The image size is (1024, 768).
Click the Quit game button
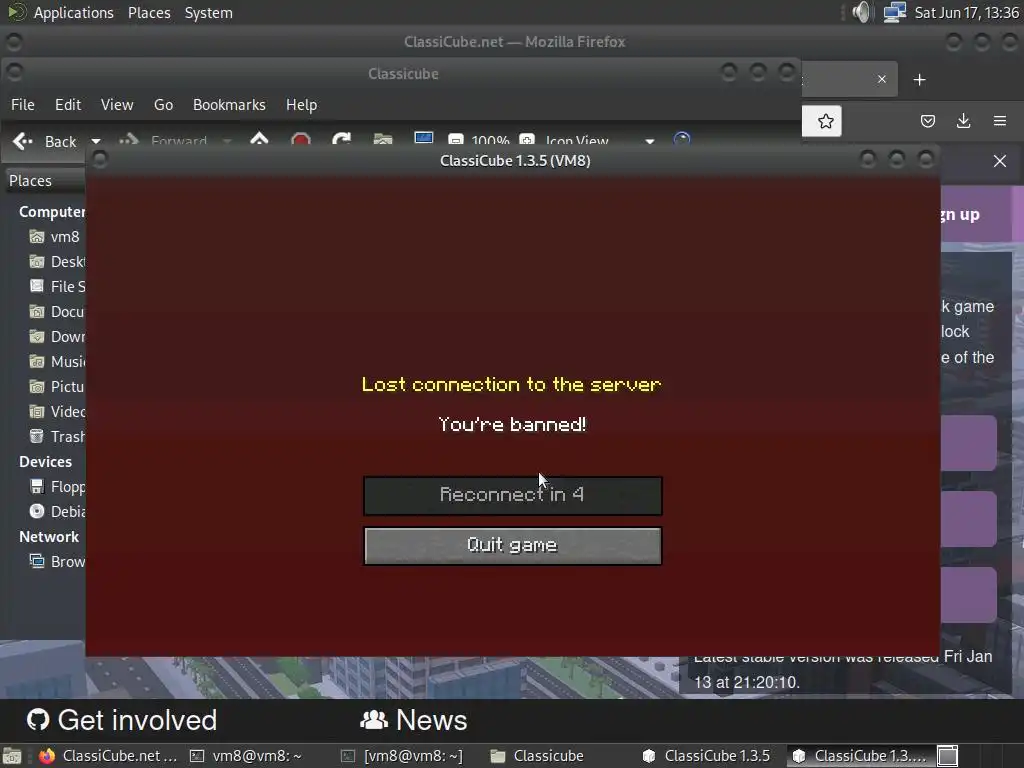click(x=513, y=545)
